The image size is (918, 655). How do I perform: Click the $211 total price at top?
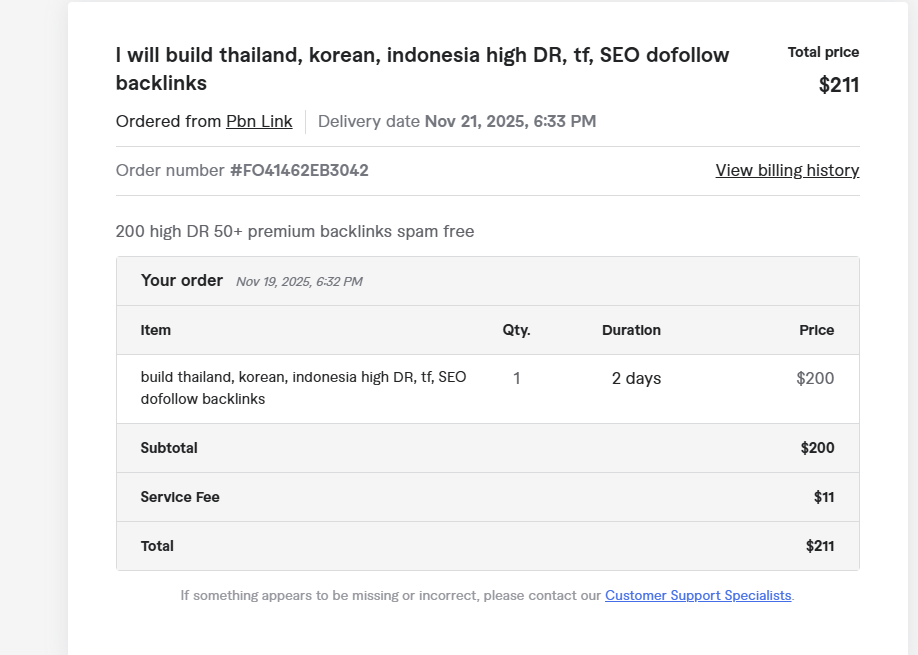838,85
